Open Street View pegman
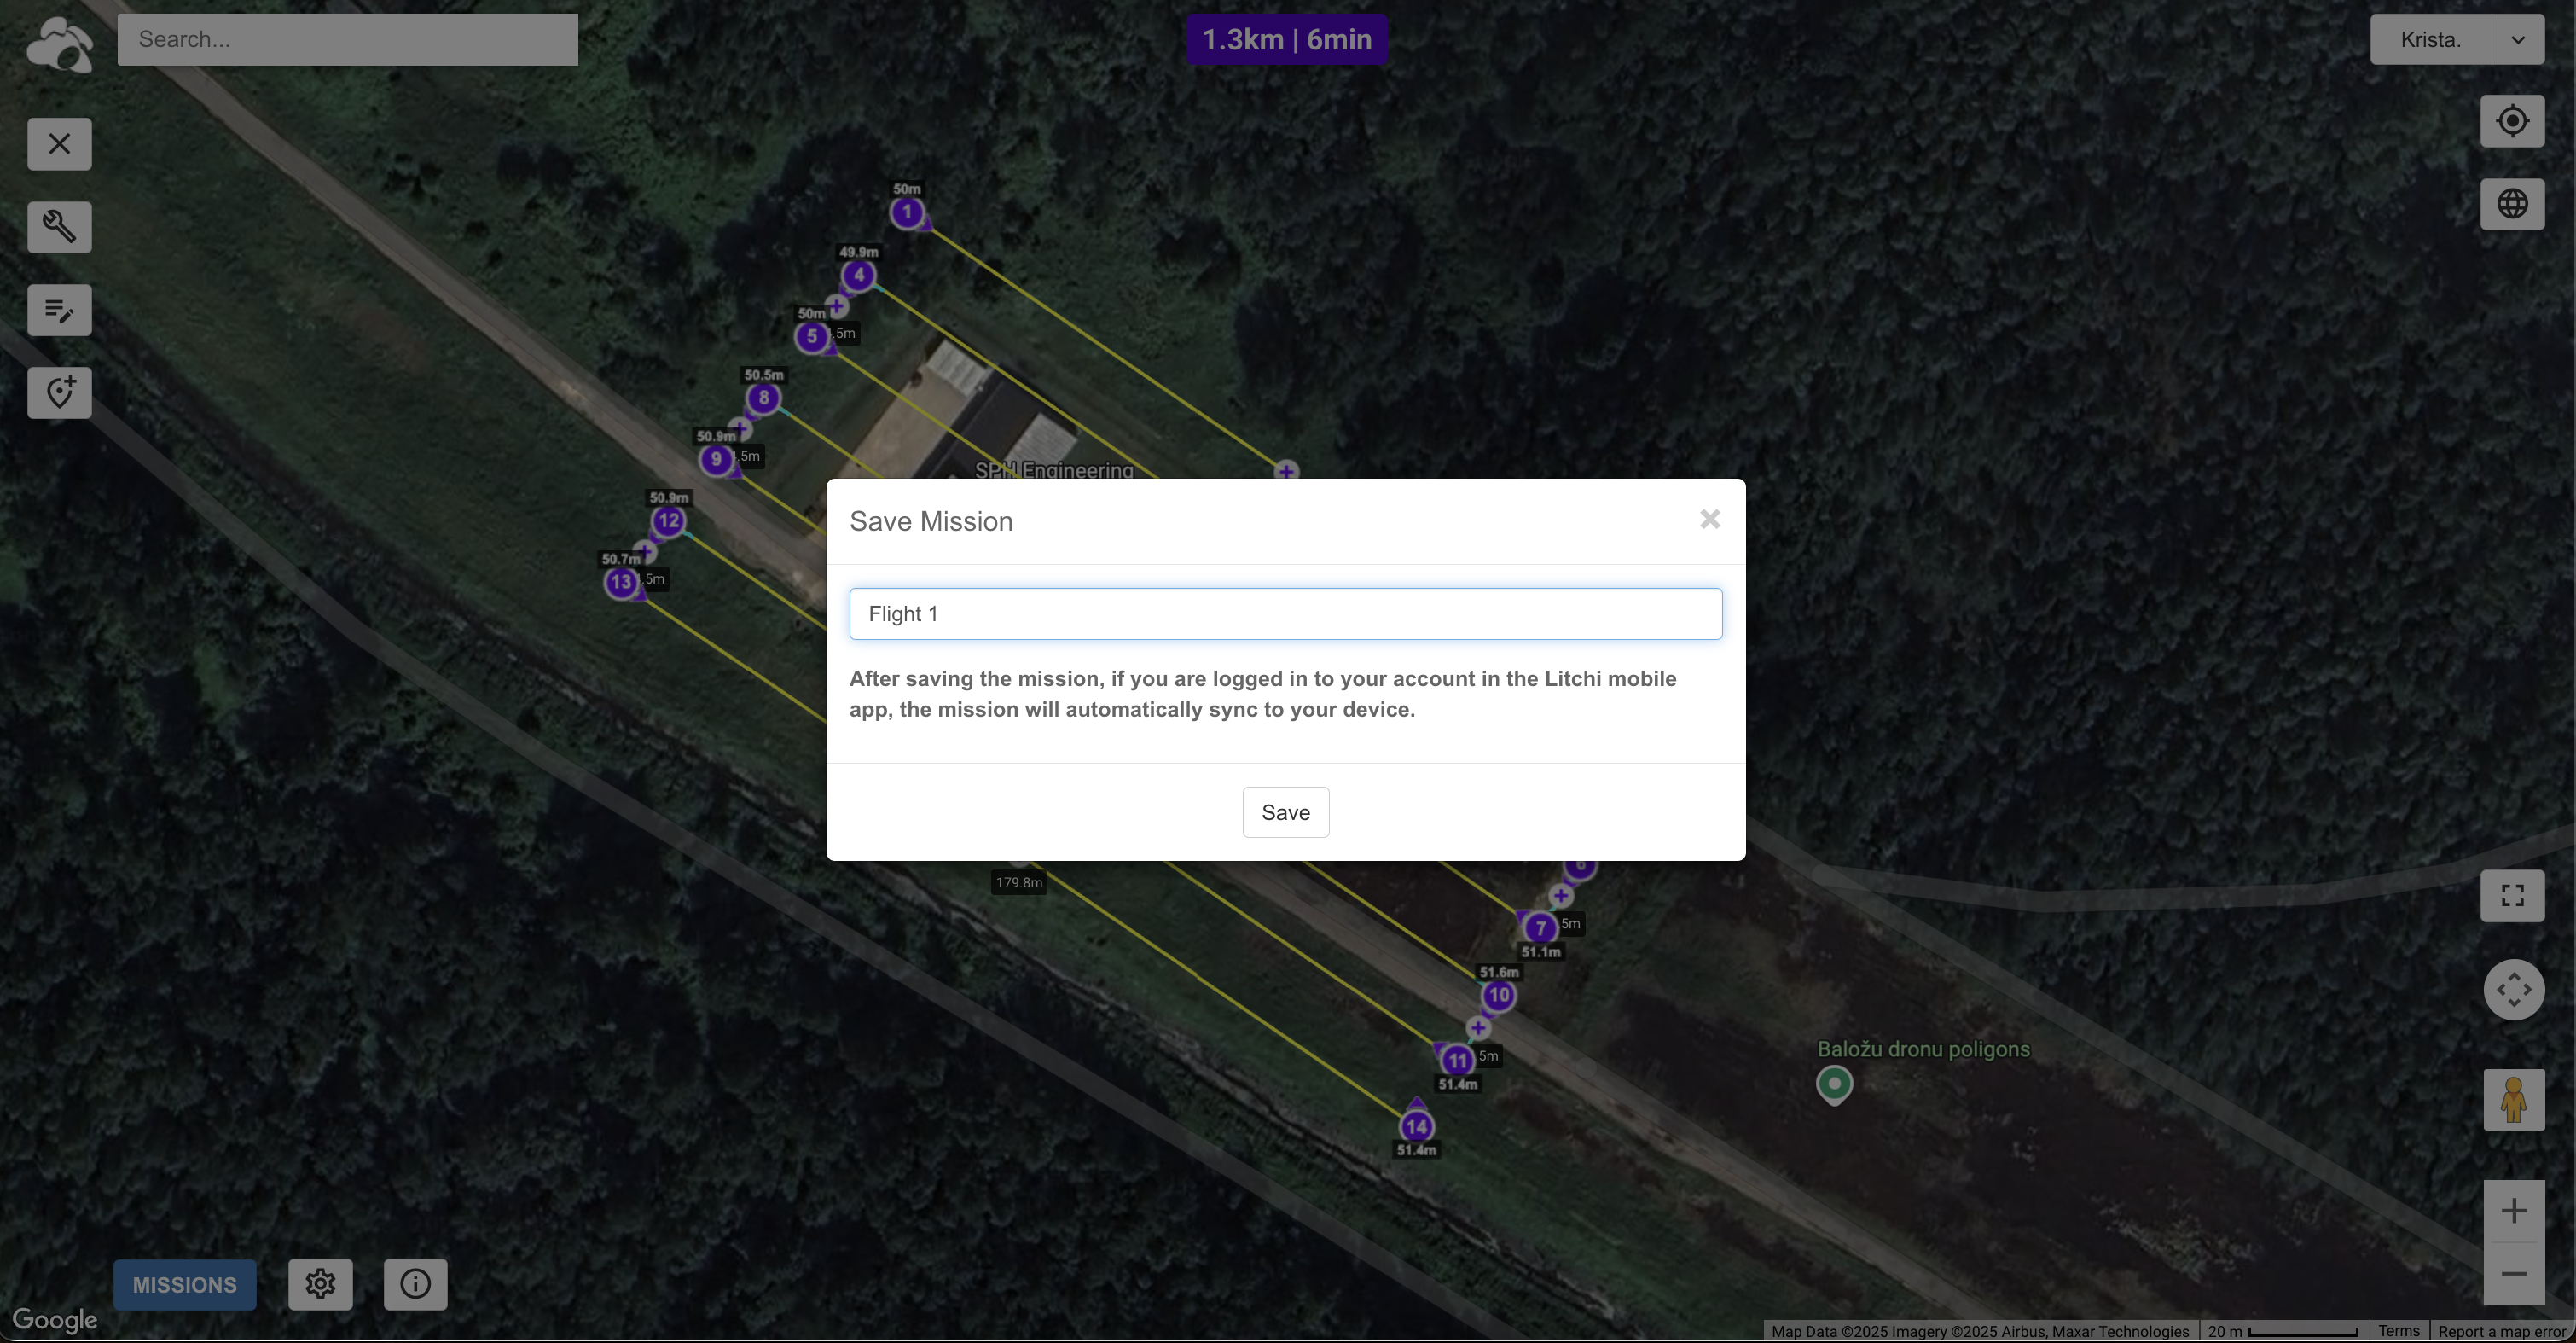Screen dimensions: 2576x1343 2512,1100
